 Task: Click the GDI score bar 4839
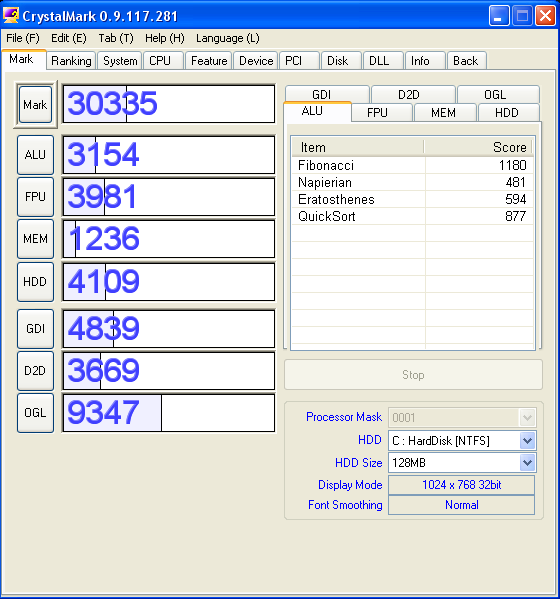(x=168, y=329)
